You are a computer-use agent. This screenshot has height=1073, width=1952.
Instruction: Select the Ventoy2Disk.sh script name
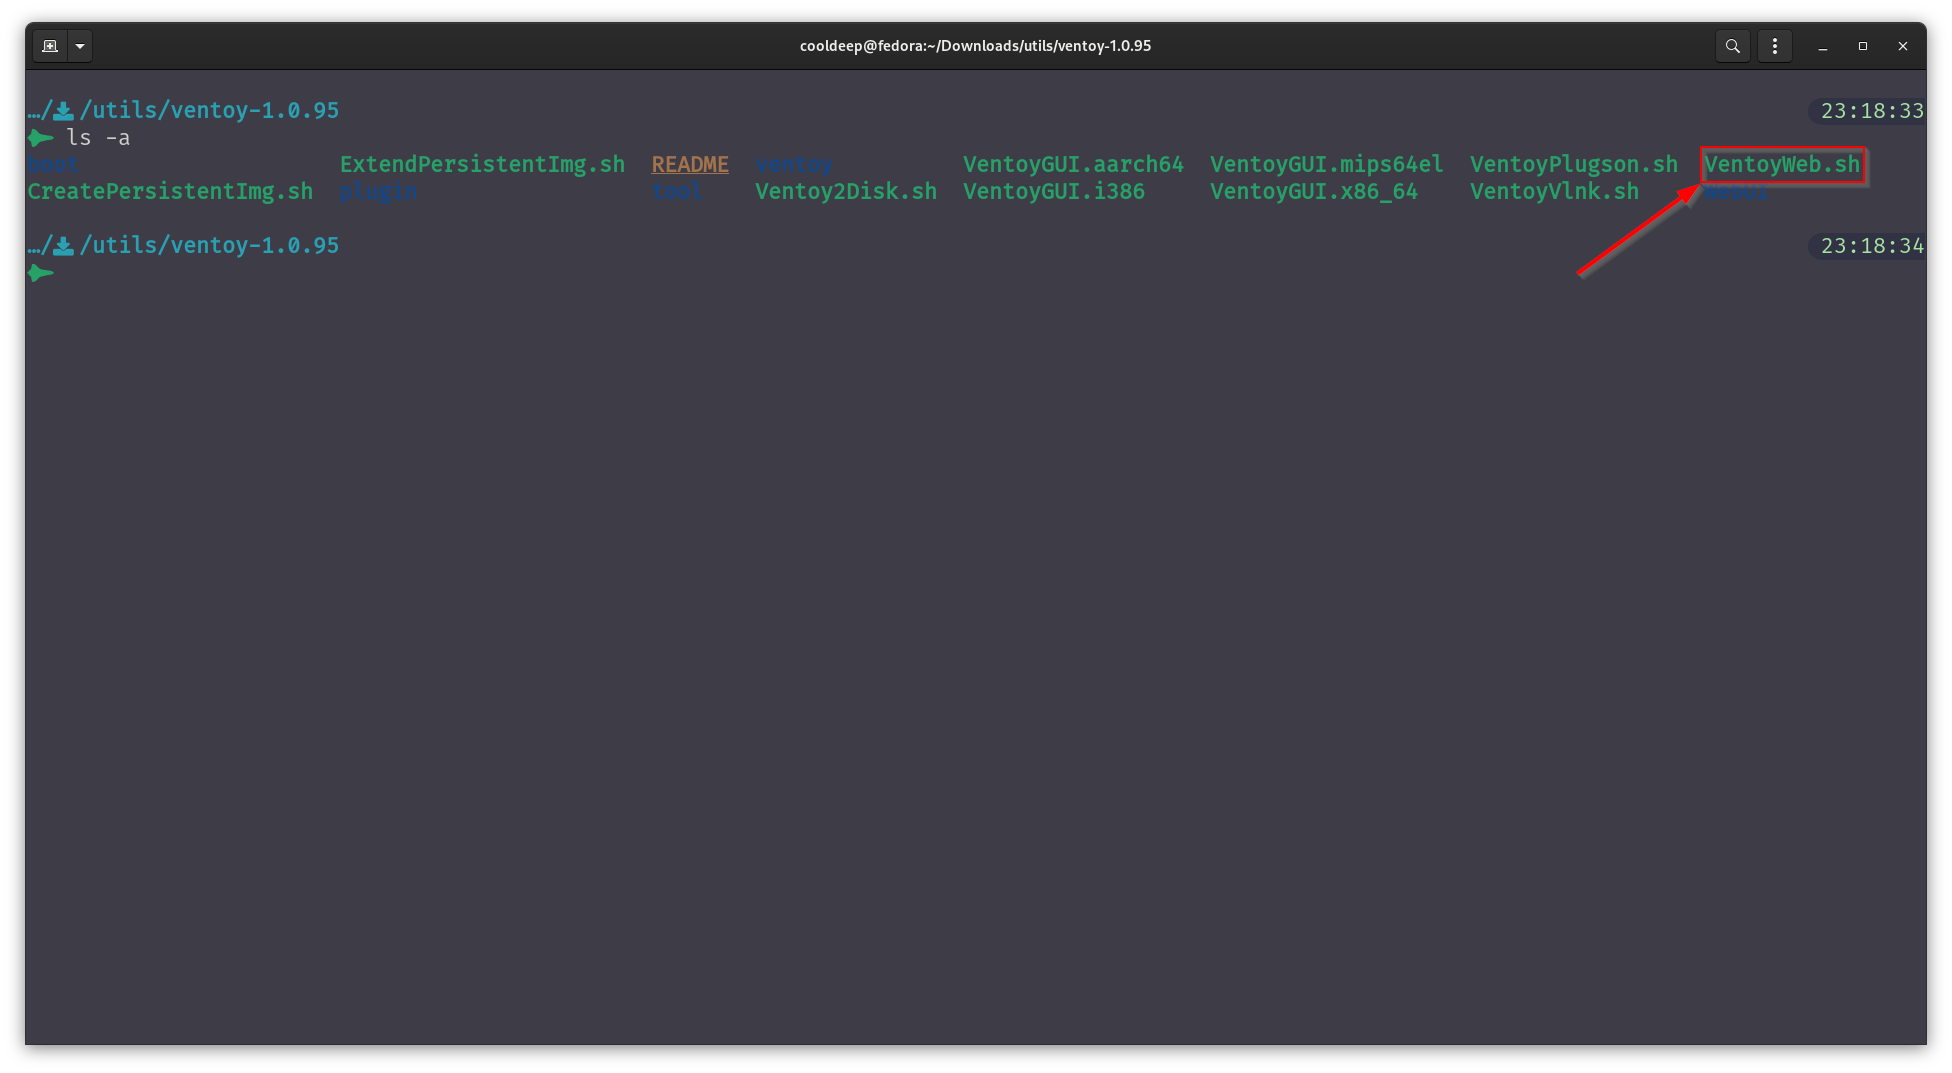coord(844,191)
